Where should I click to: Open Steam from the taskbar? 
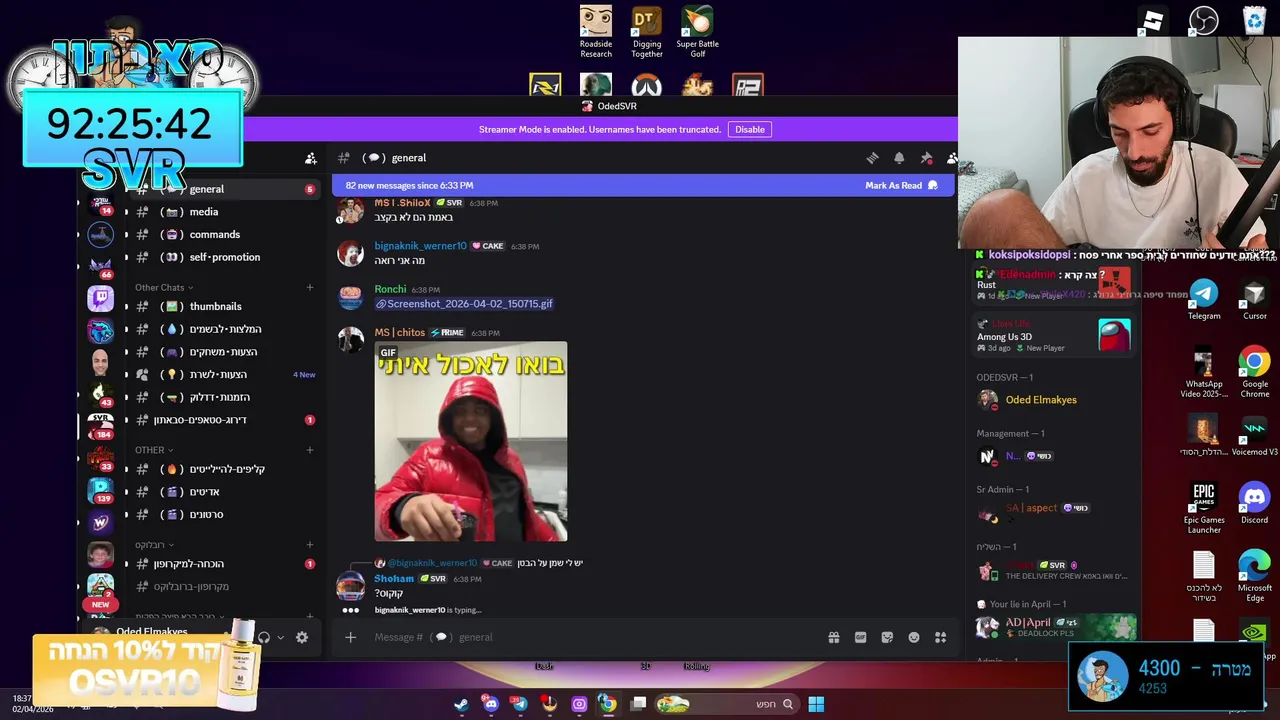461,704
